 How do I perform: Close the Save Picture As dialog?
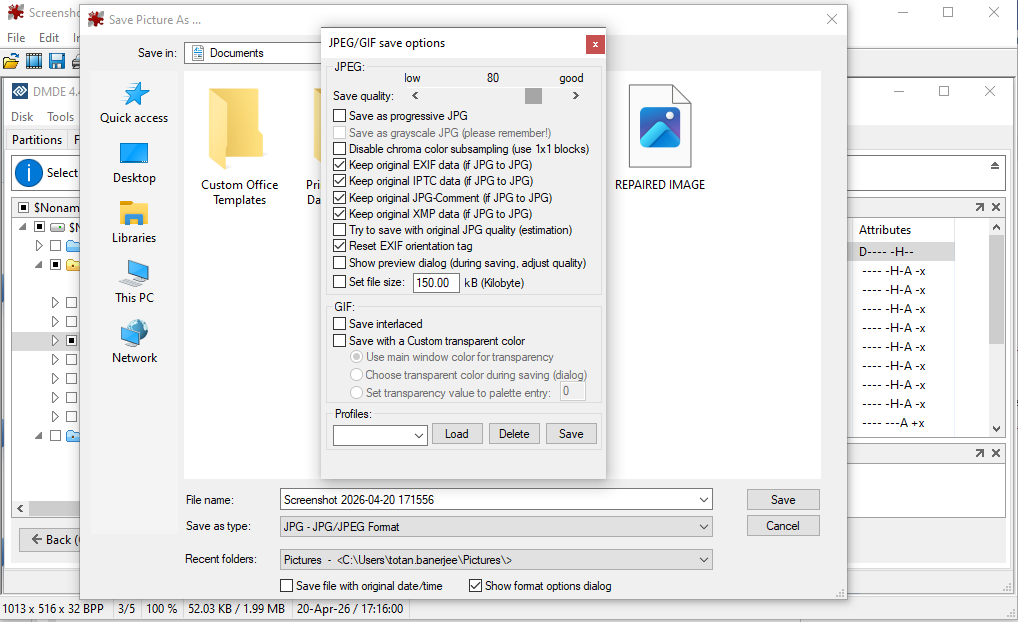click(832, 19)
